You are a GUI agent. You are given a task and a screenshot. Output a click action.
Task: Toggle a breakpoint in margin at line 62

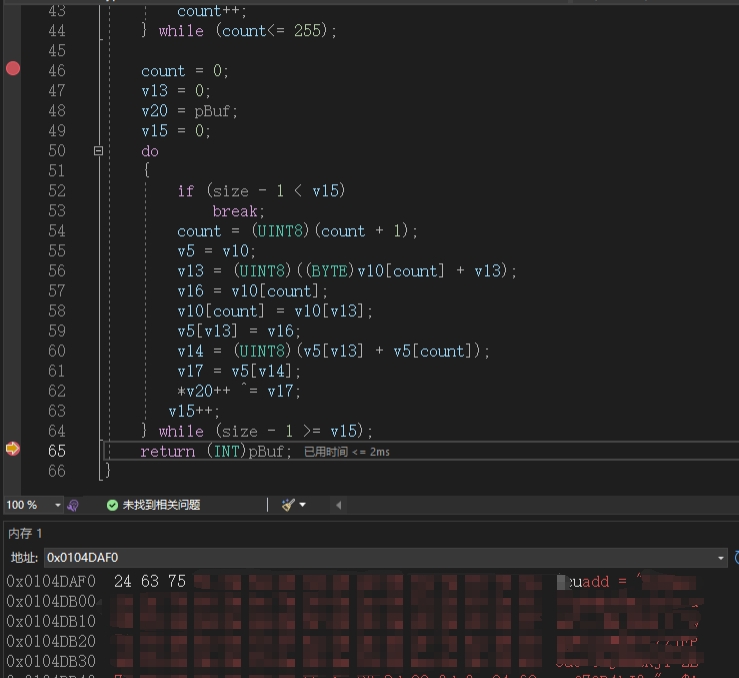coord(13,391)
